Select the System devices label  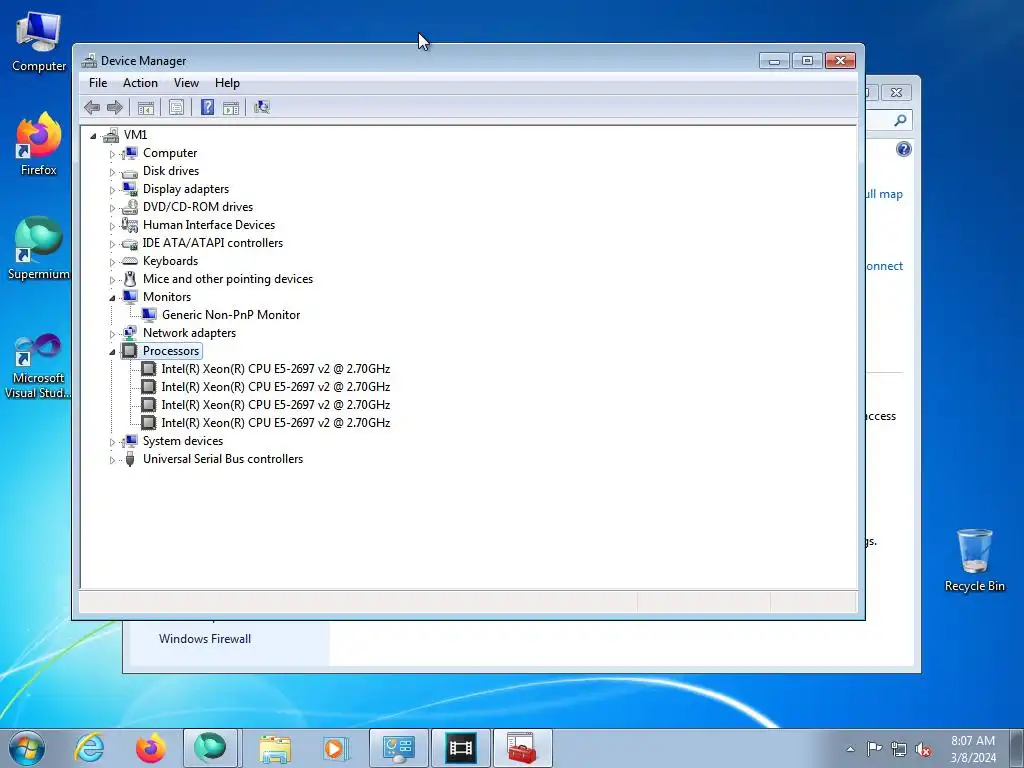pyautogui.click(x=183, y=441)
